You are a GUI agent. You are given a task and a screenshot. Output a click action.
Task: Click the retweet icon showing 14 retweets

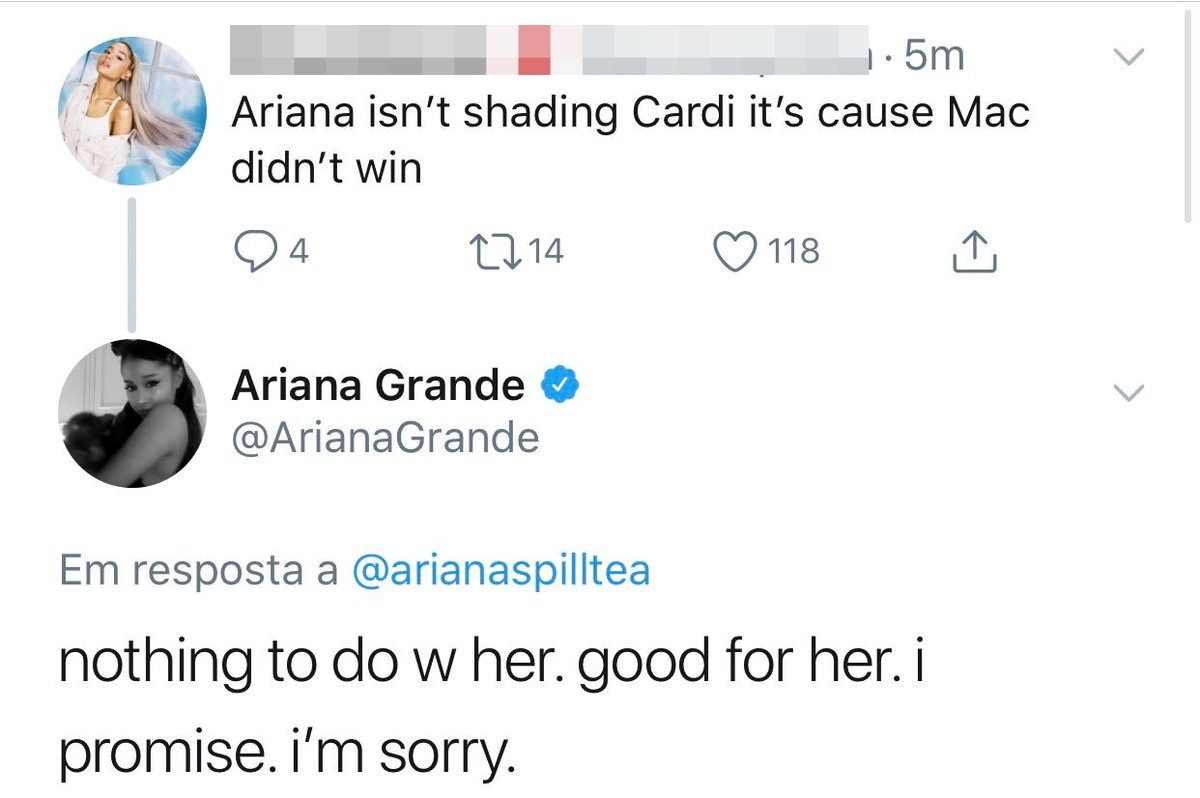500,251
